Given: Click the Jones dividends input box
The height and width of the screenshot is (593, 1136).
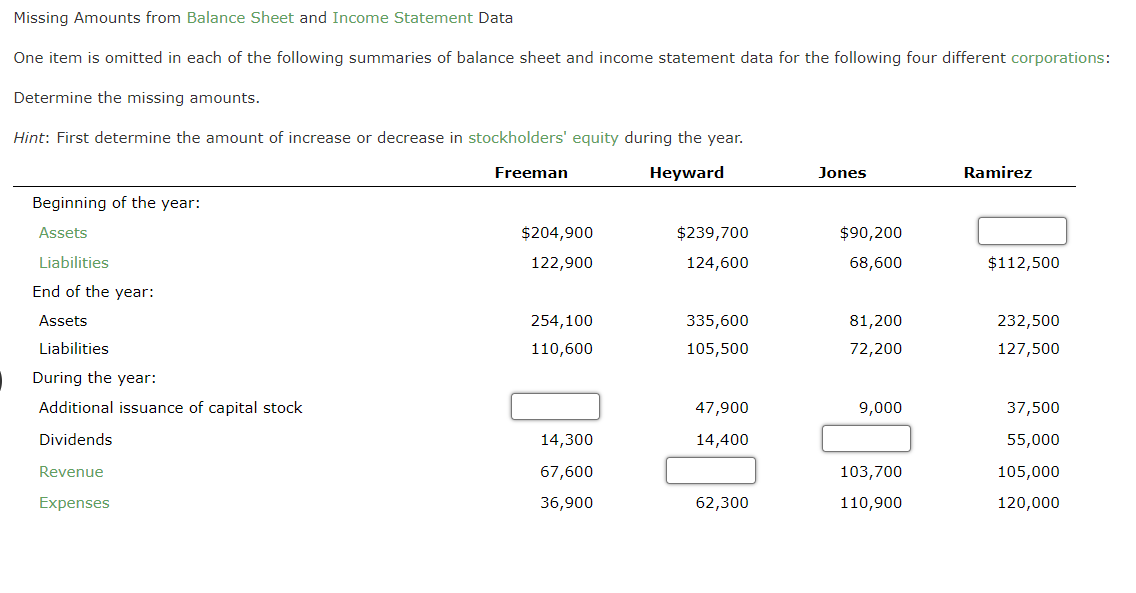Looking at the screenshot, I should pos(866,438).
